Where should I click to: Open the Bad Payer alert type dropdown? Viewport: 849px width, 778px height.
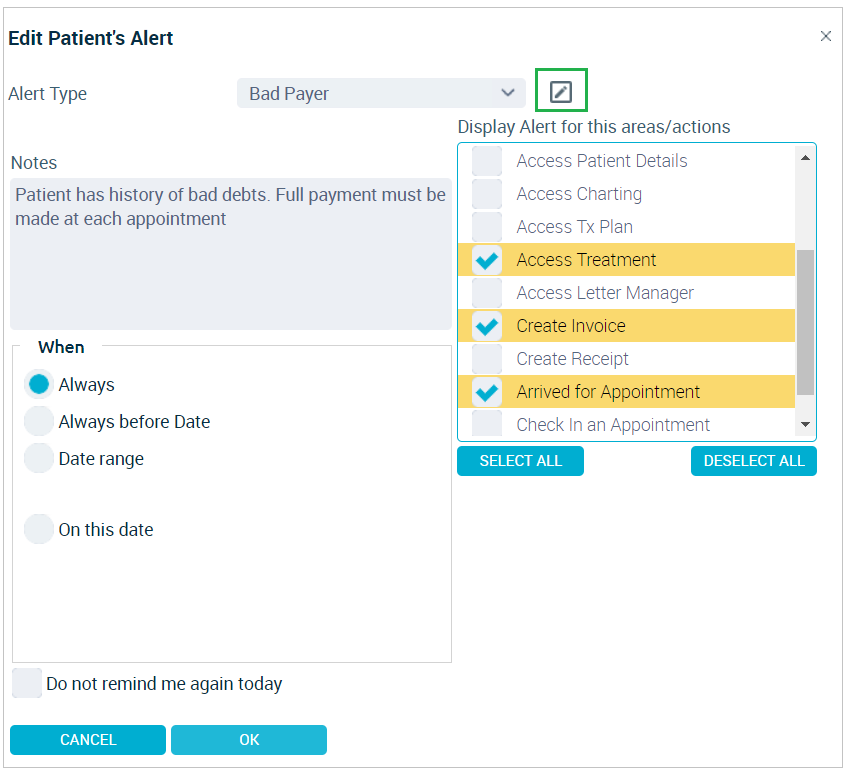point(381,93)
